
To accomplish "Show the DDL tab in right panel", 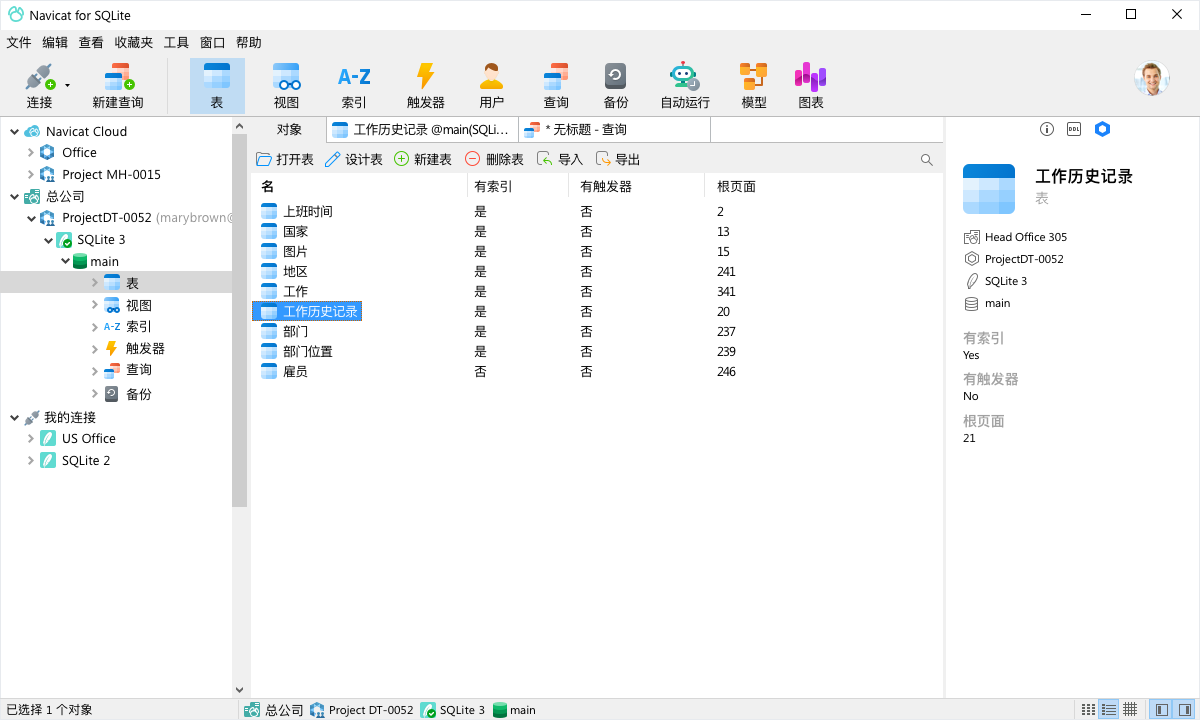I will (x=1074, y=129).
